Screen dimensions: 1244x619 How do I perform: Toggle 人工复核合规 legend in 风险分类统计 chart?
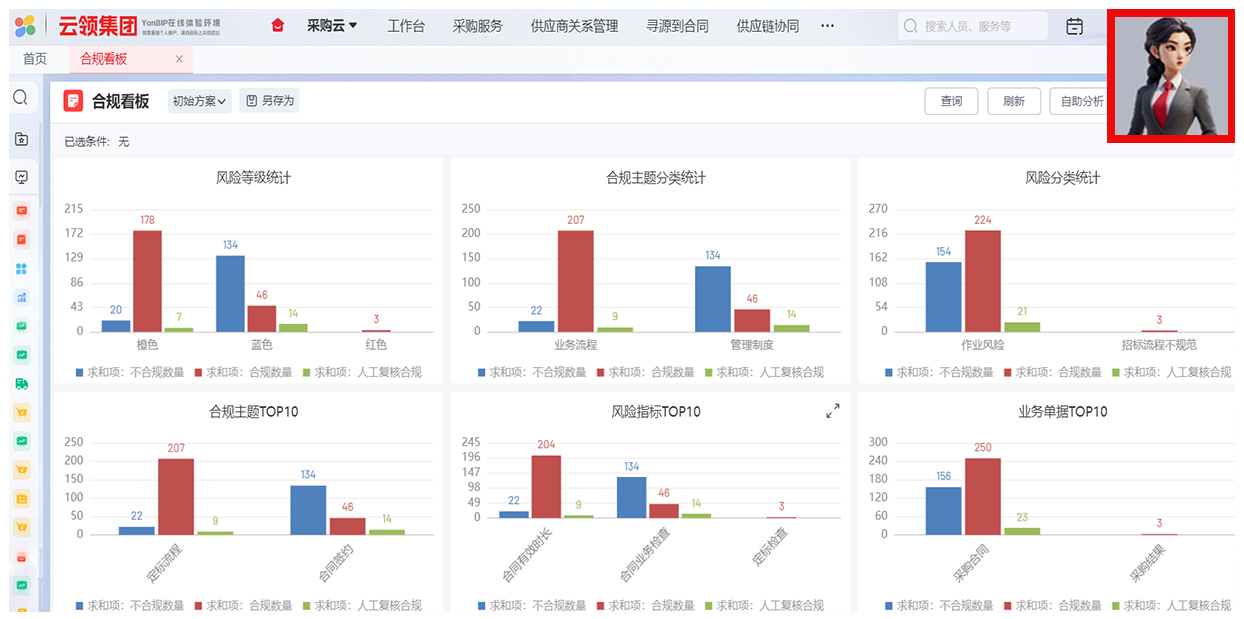(1169, 372)
